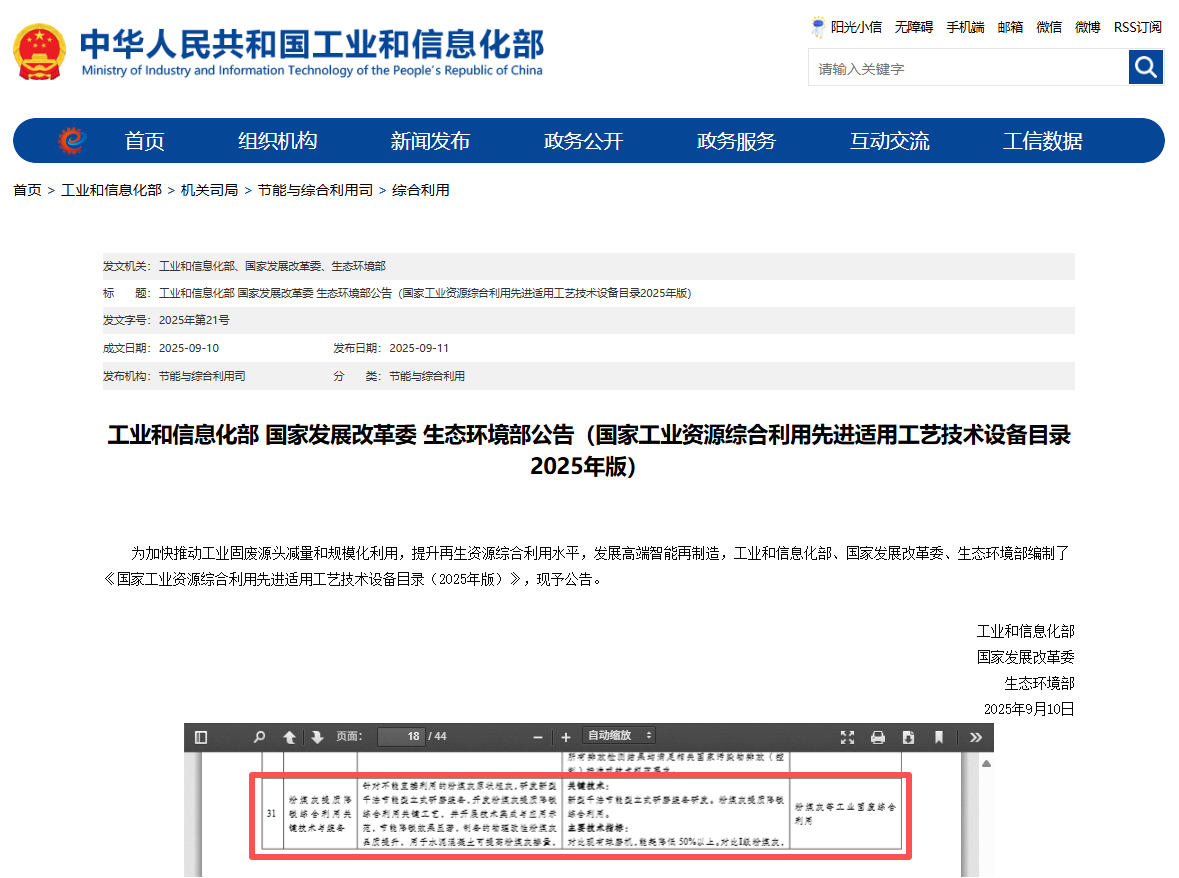This screenshot has width=1179, height=878.
Task: Open the PDF find tool with the magnifier icon
Action: [258, 737]
